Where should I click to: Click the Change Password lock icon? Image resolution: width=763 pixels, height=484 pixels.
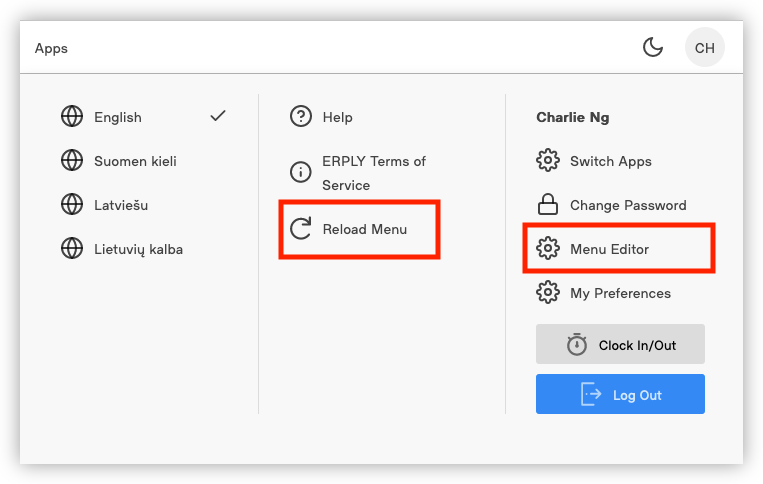click(548, 204)
